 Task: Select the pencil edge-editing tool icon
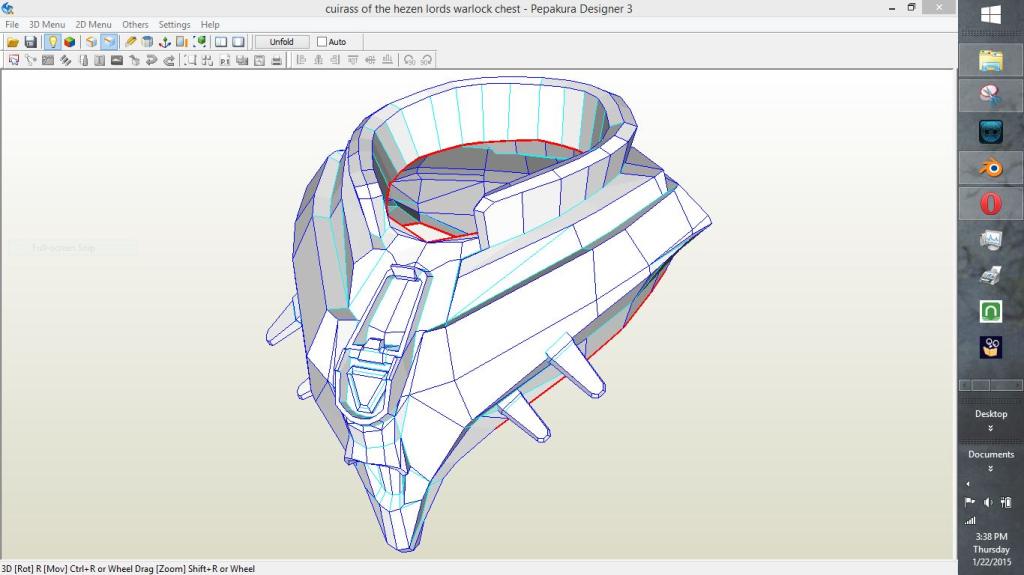[131, 42]
